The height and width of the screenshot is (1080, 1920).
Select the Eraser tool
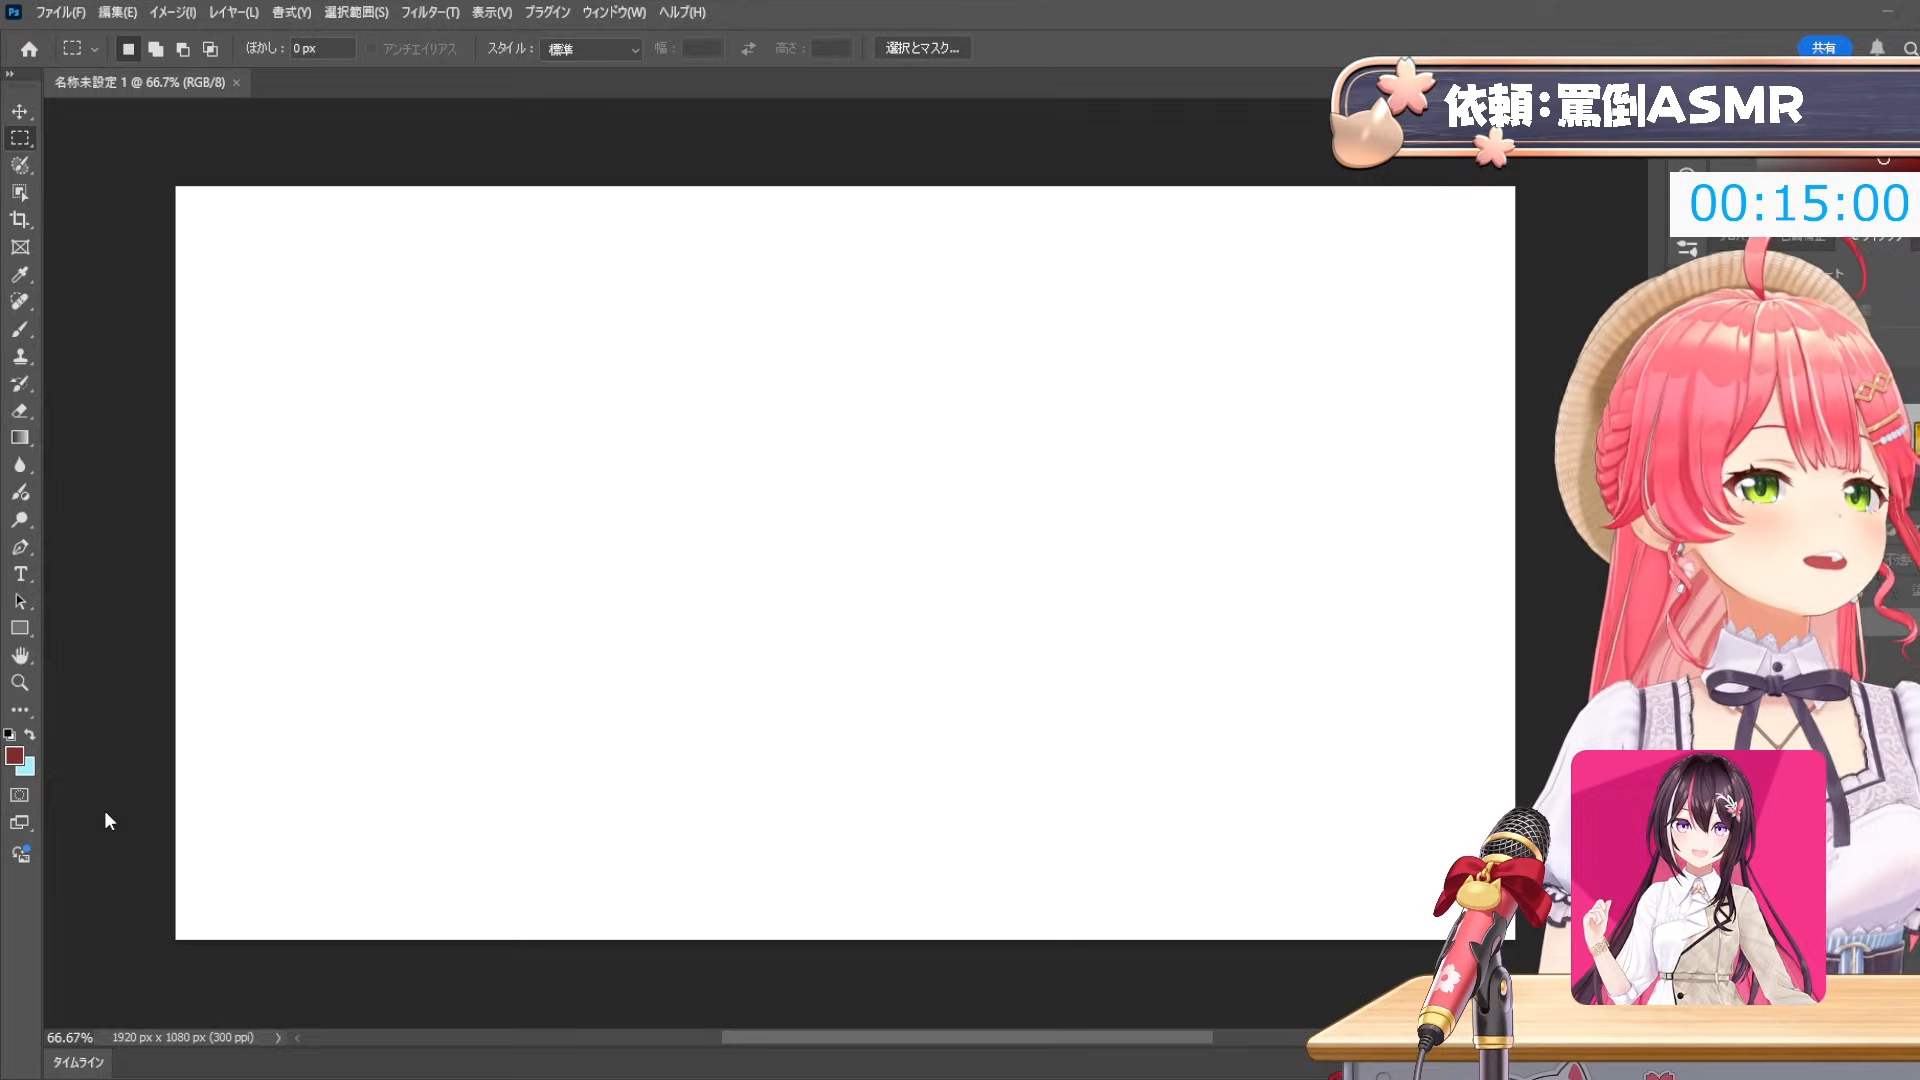(20, 411)
